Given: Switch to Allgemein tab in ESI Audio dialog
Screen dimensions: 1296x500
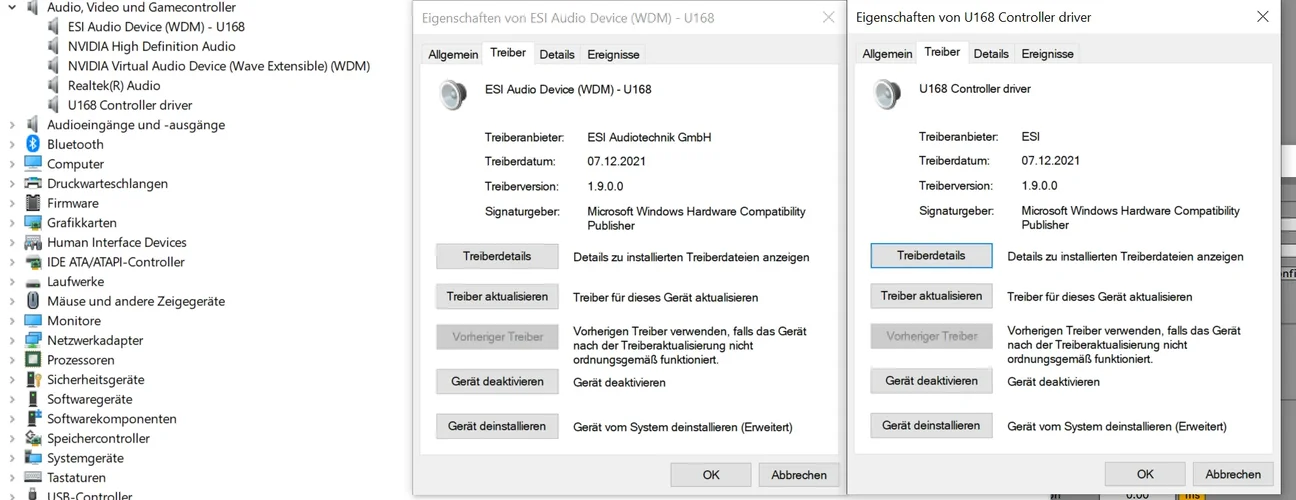Looking at the screenshot, I should pyautogui.click(x=453, y=54).
